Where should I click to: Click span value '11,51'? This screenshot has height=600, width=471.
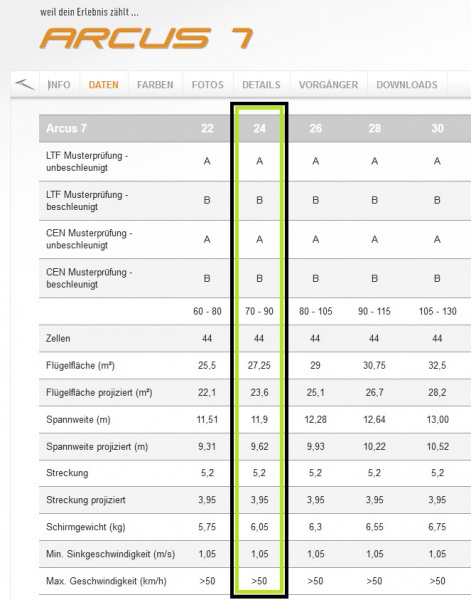pyautogui.click(x=207, y=420)
